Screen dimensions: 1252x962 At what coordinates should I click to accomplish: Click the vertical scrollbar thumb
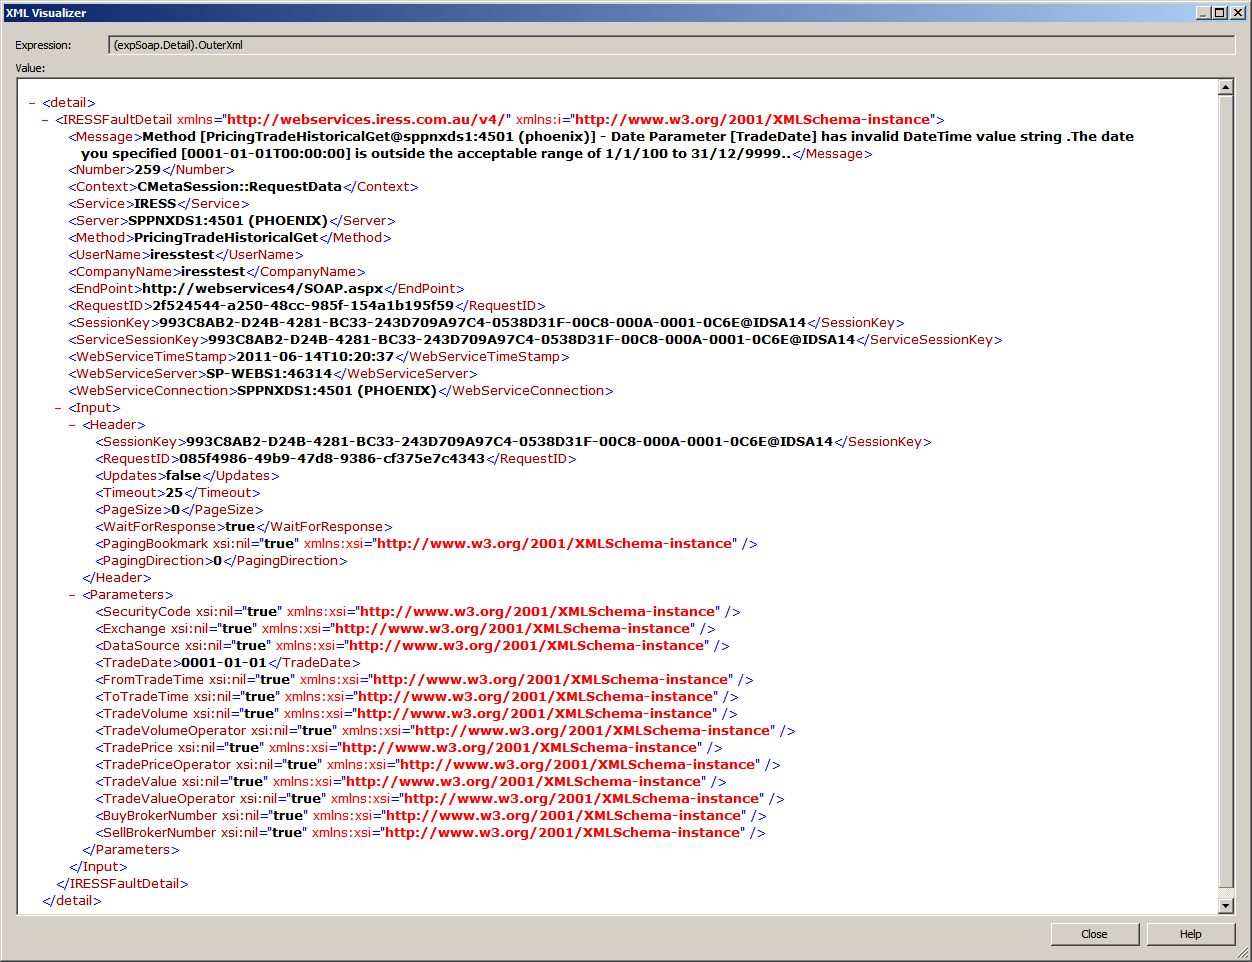click(1226, 490)
